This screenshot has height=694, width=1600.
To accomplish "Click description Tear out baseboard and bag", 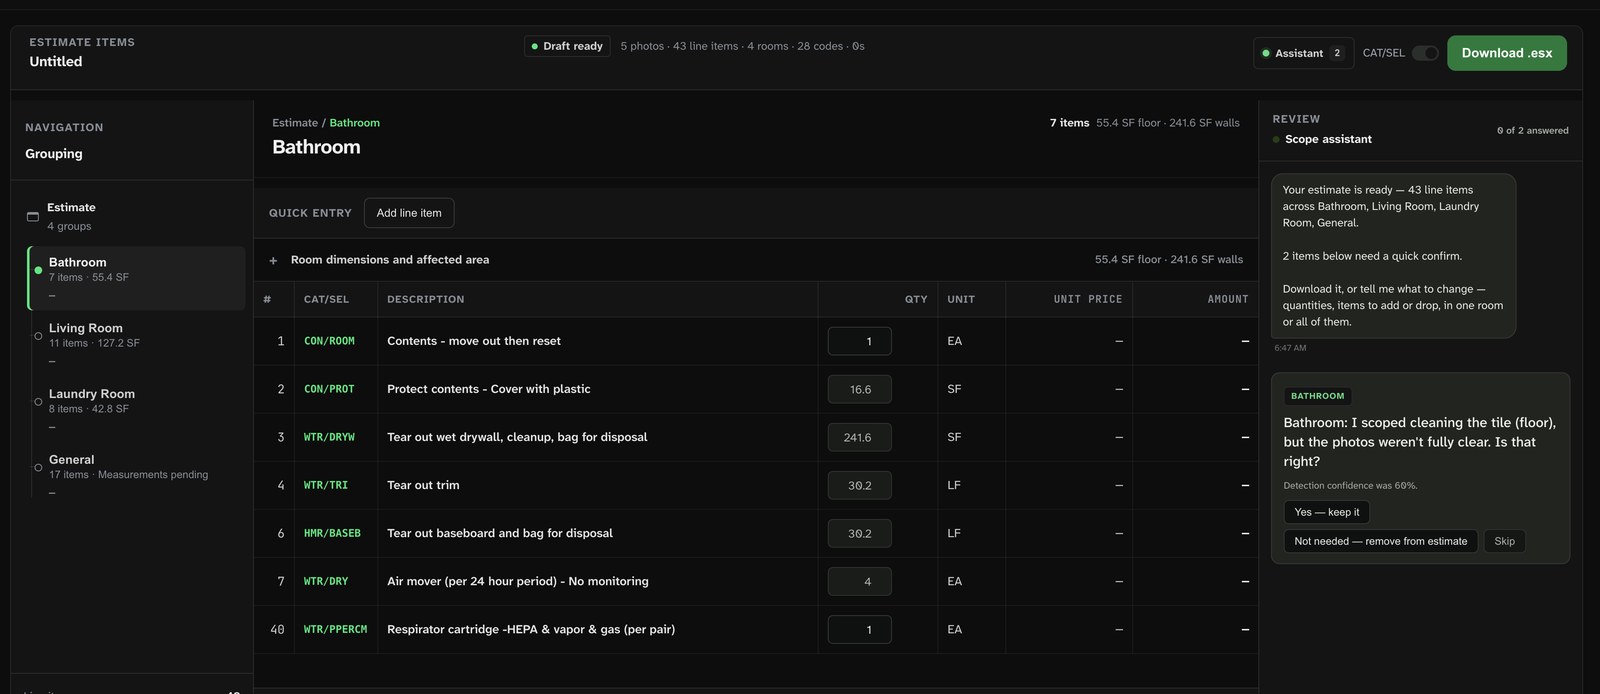I will 500,533.
